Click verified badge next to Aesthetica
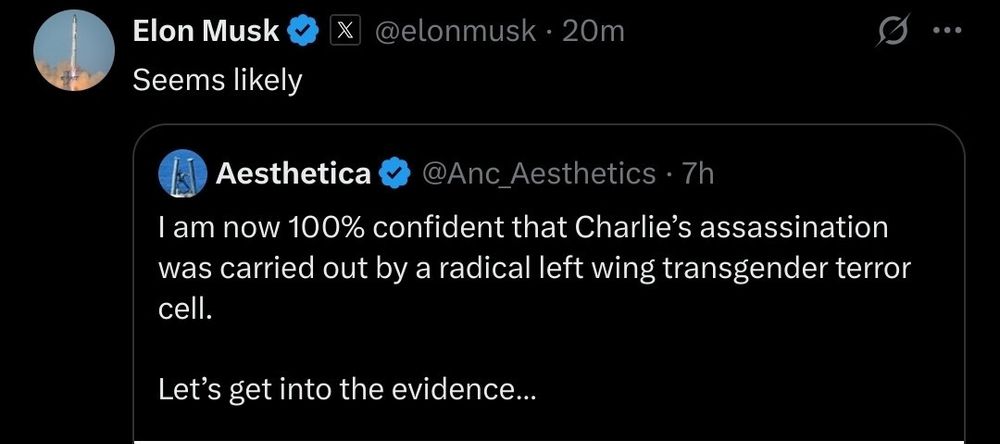 (397, 175)
